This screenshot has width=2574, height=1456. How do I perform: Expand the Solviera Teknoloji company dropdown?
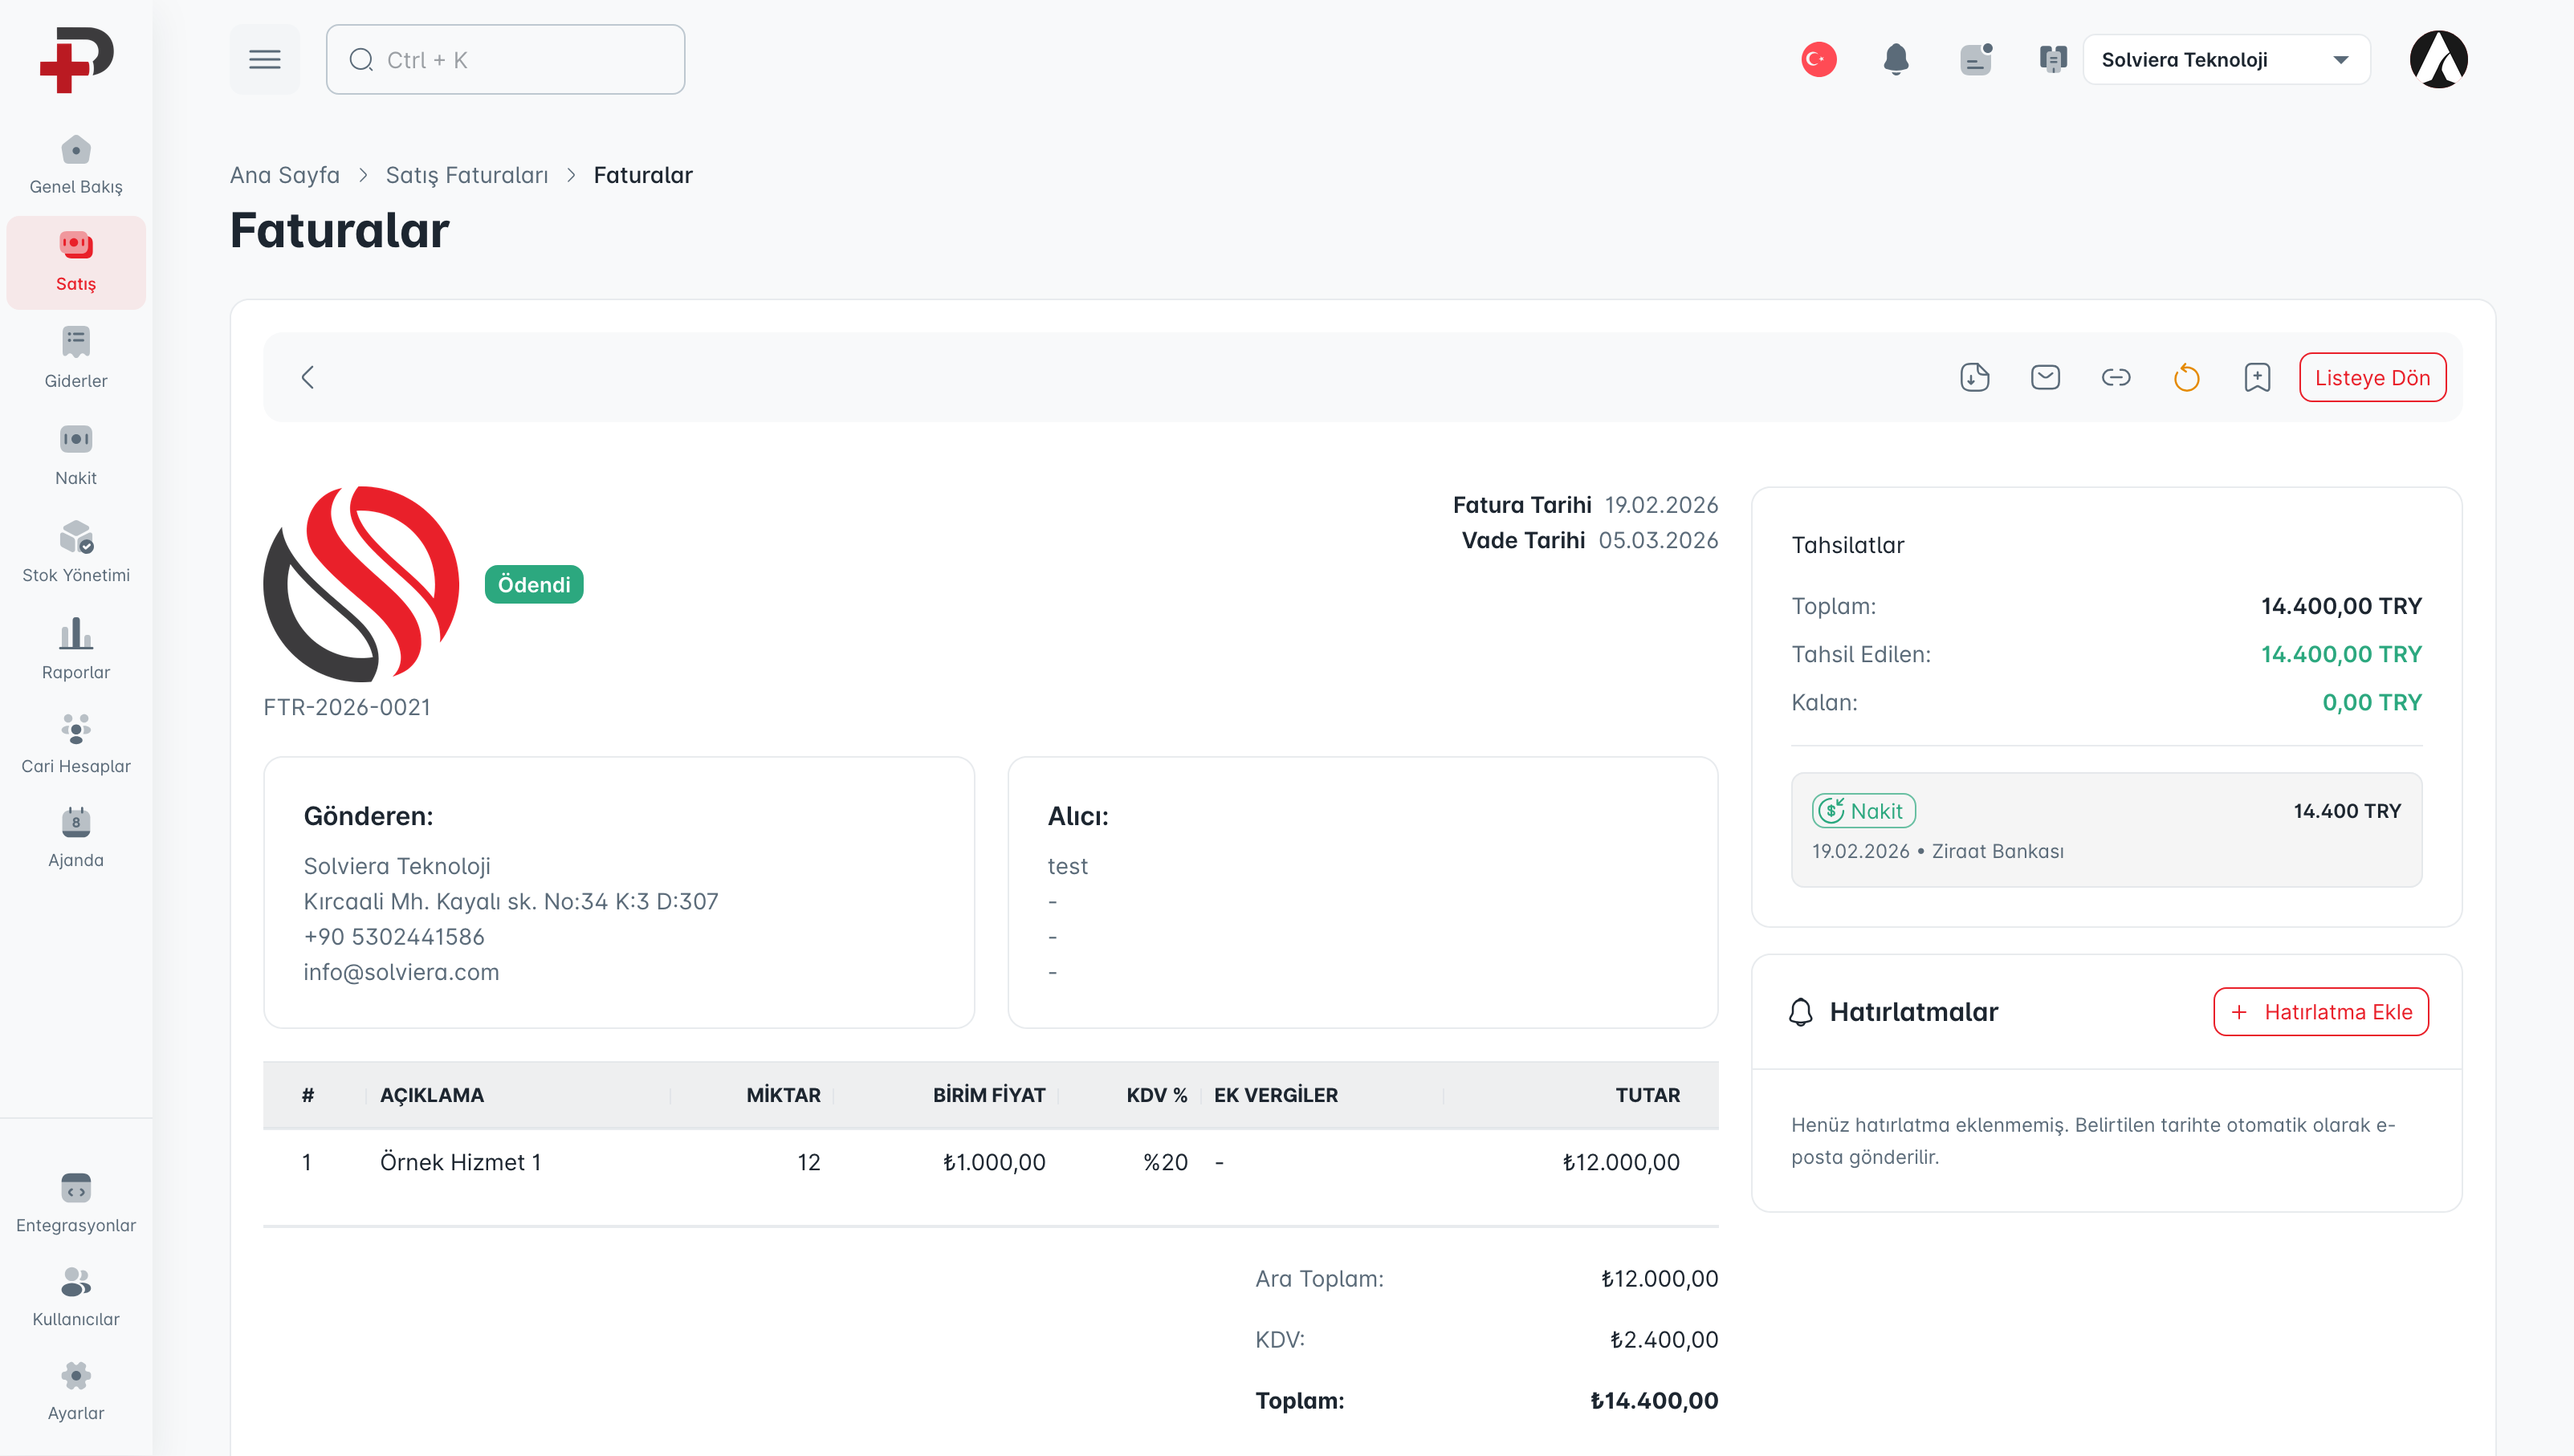(2226, 59)
